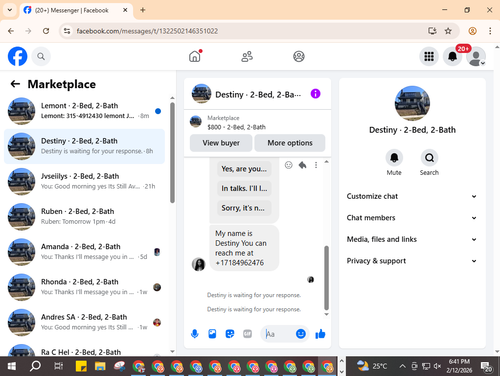500x376 pixels.
Task: Open the Rhonda 2-Bed, 2-Bath conversation
Action: click(x=84, y=287)
